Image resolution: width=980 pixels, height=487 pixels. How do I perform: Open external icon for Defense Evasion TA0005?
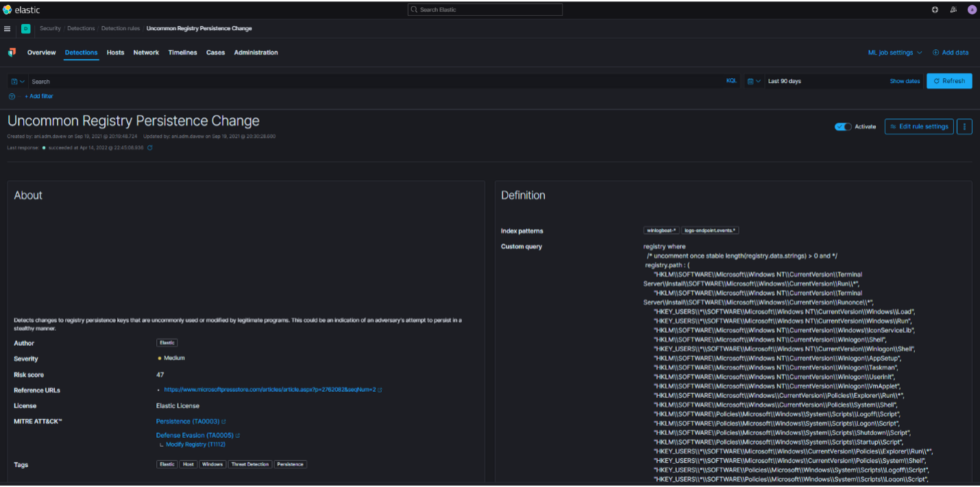coord(238,435)
